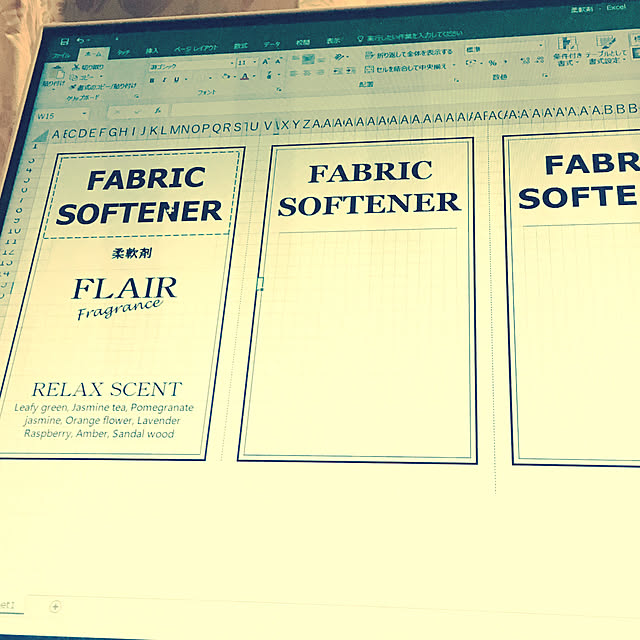Switch to the Insert (挿入) tab
Viewport: 640px width, 640px height.
pyautogui.click(x=152, y=51)
